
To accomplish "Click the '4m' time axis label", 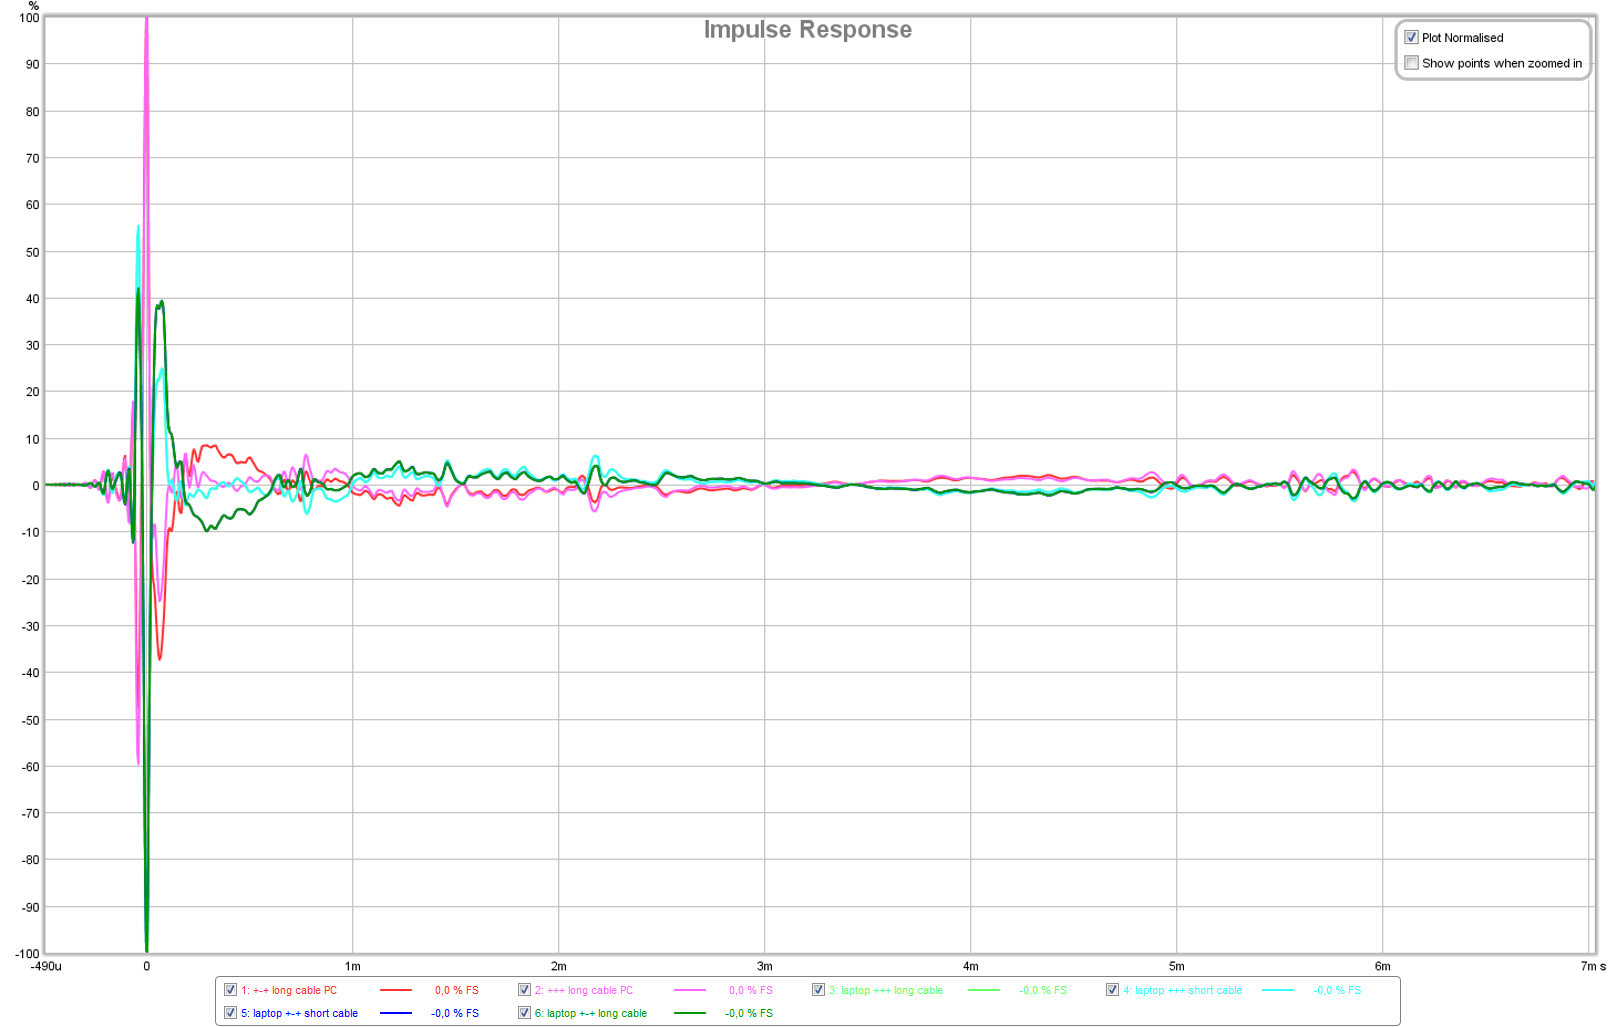I will (971, 966).
